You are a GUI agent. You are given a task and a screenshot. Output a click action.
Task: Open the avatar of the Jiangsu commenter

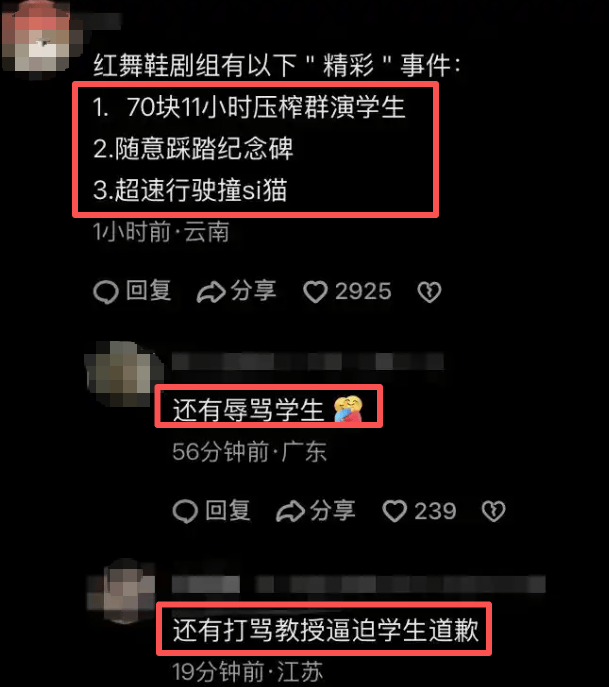coord(121,591)
